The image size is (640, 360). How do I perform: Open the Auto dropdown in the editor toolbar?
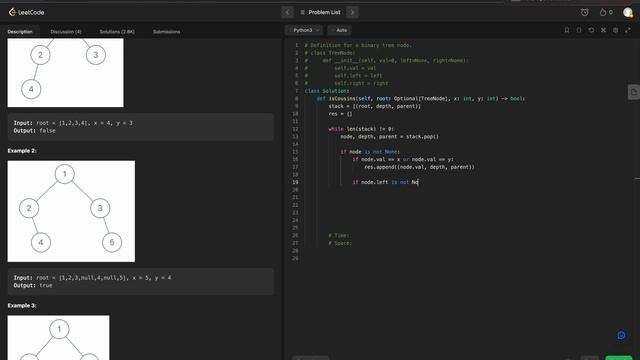point(339,30)
